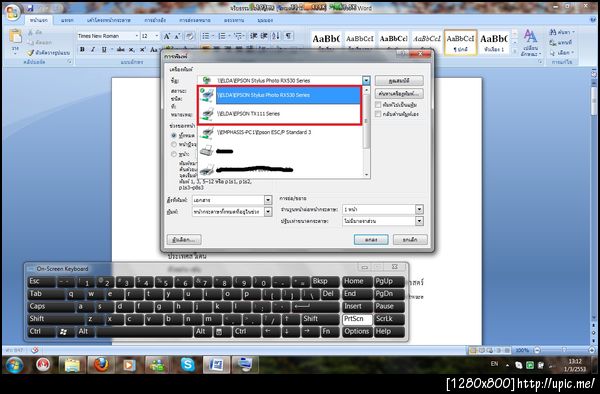
Task: Tick the upper checkbox in print dialog
Action: (x=378, y=104)
